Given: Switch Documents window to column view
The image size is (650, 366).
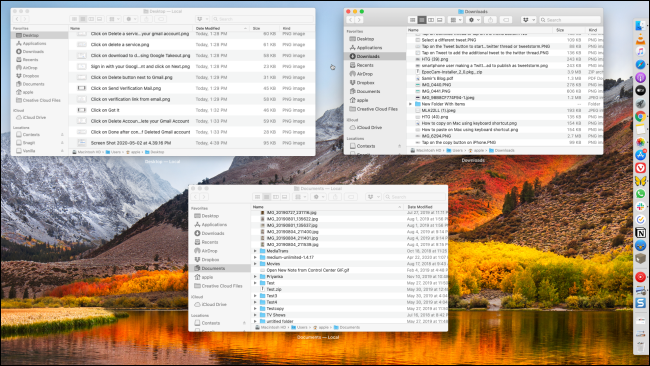Looking at the screenshot, I should click(276, 197).
